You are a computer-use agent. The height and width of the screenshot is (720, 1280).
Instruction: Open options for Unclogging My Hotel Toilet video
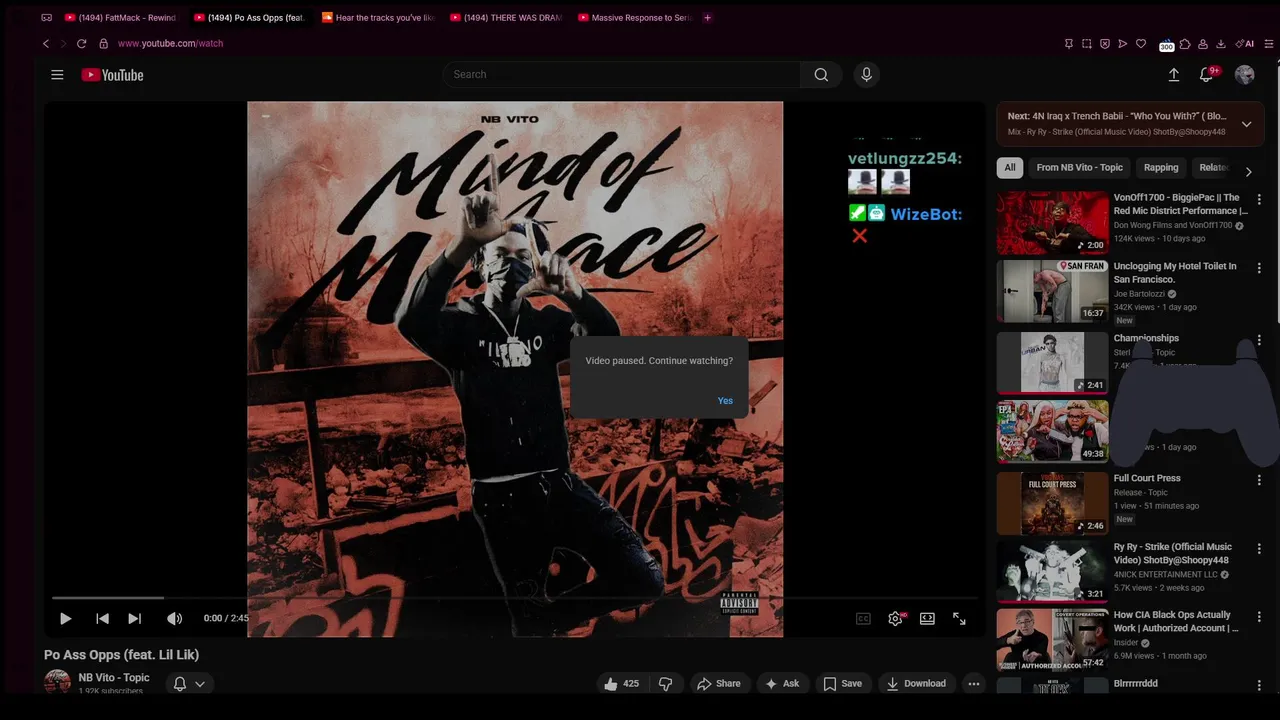1259,269
